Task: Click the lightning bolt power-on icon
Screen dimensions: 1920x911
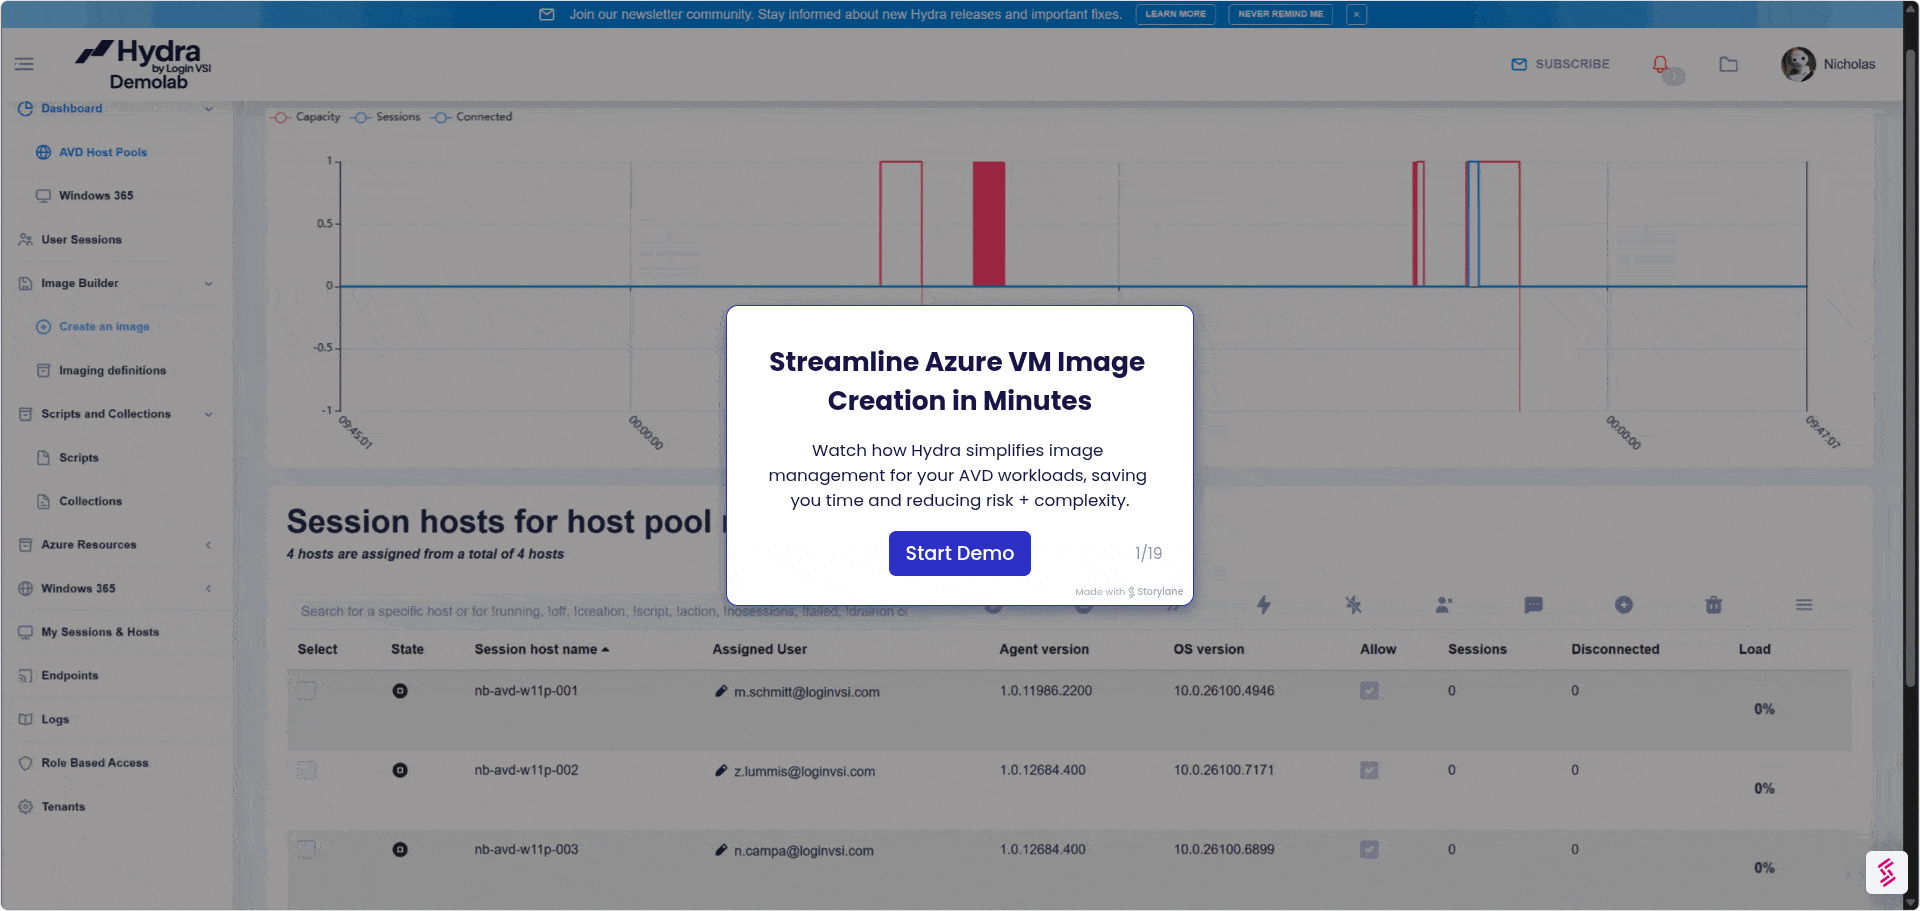Action: (1264, 605)
